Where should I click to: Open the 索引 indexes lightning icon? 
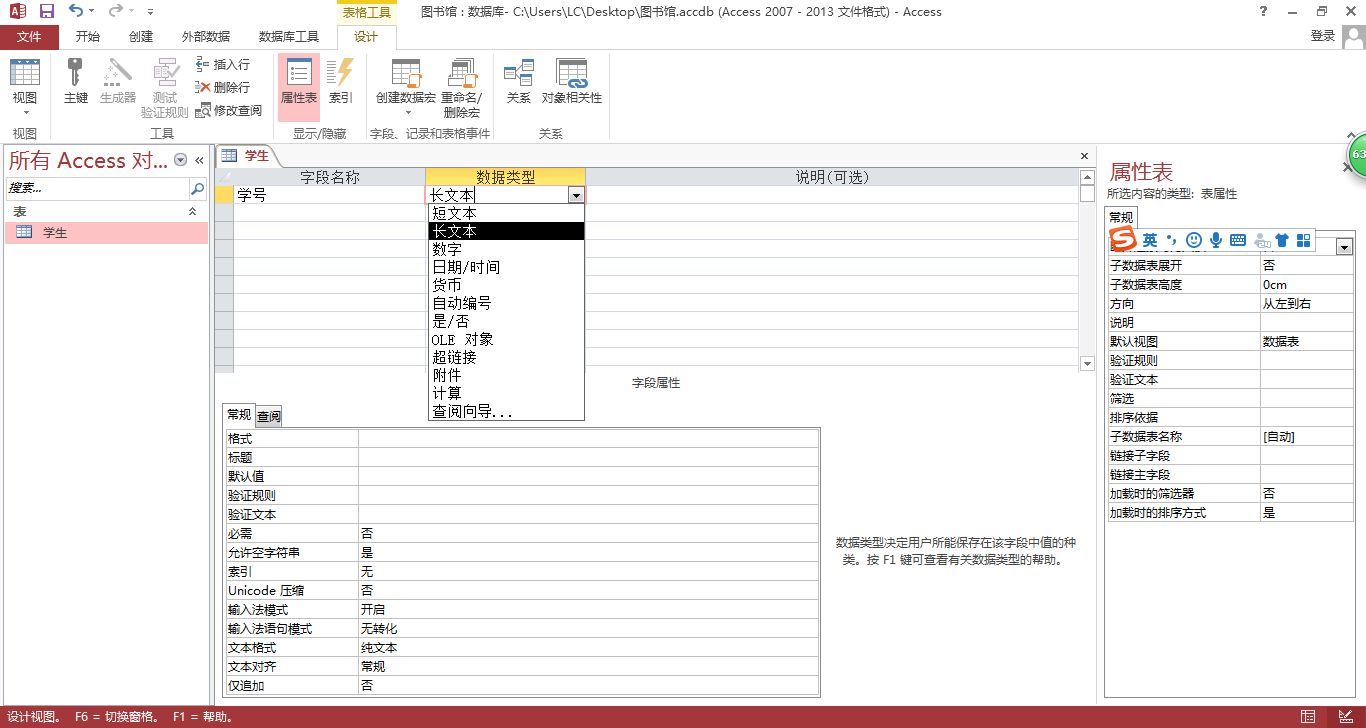tap(340, 73)
